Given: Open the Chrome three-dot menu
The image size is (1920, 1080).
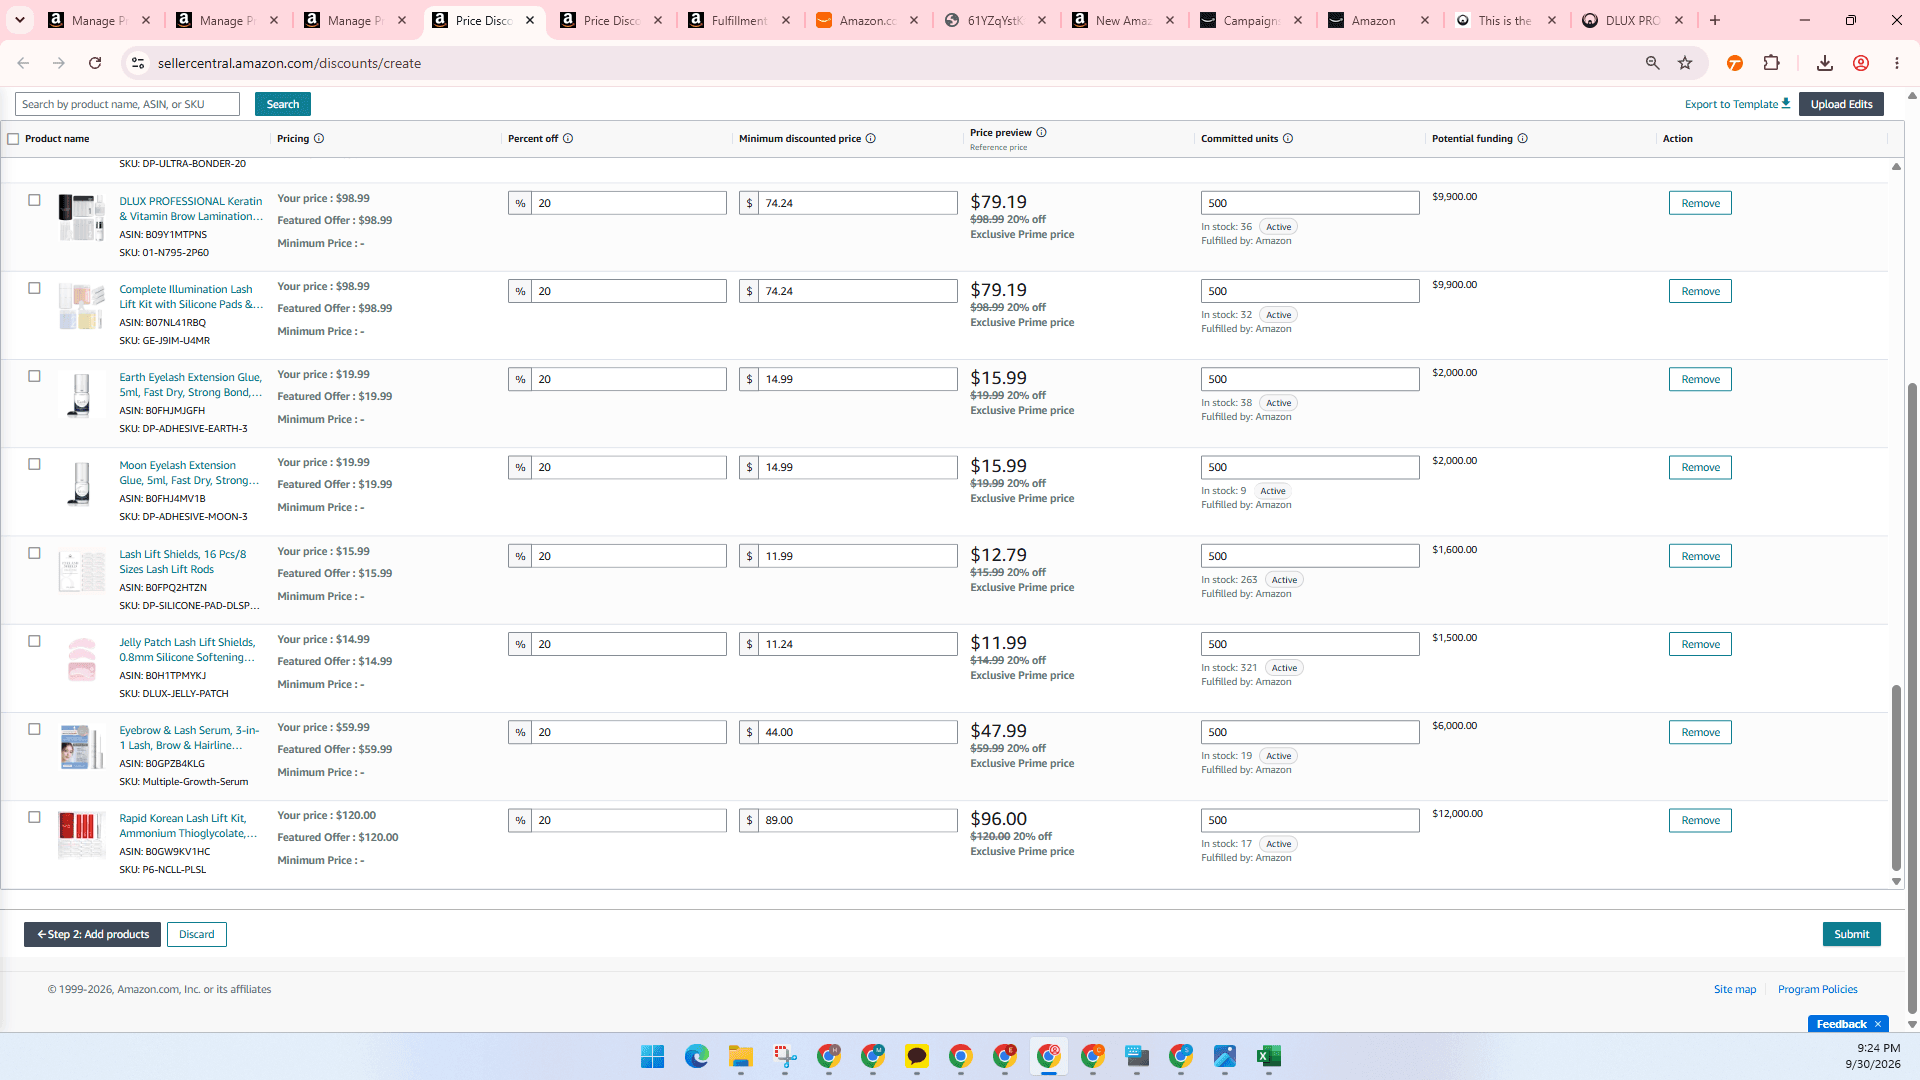Looking at the screenshot, I should (1897, 63).
